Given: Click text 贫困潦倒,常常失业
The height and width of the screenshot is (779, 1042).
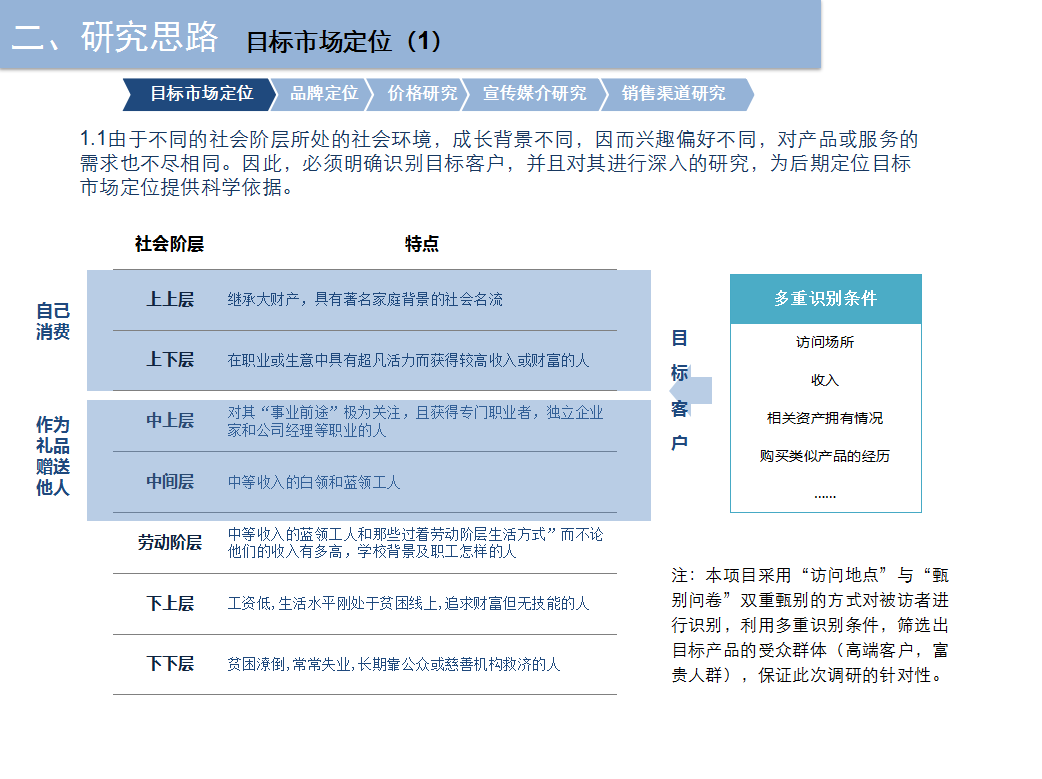Looking at the screenshot, I should coord(290,664).
